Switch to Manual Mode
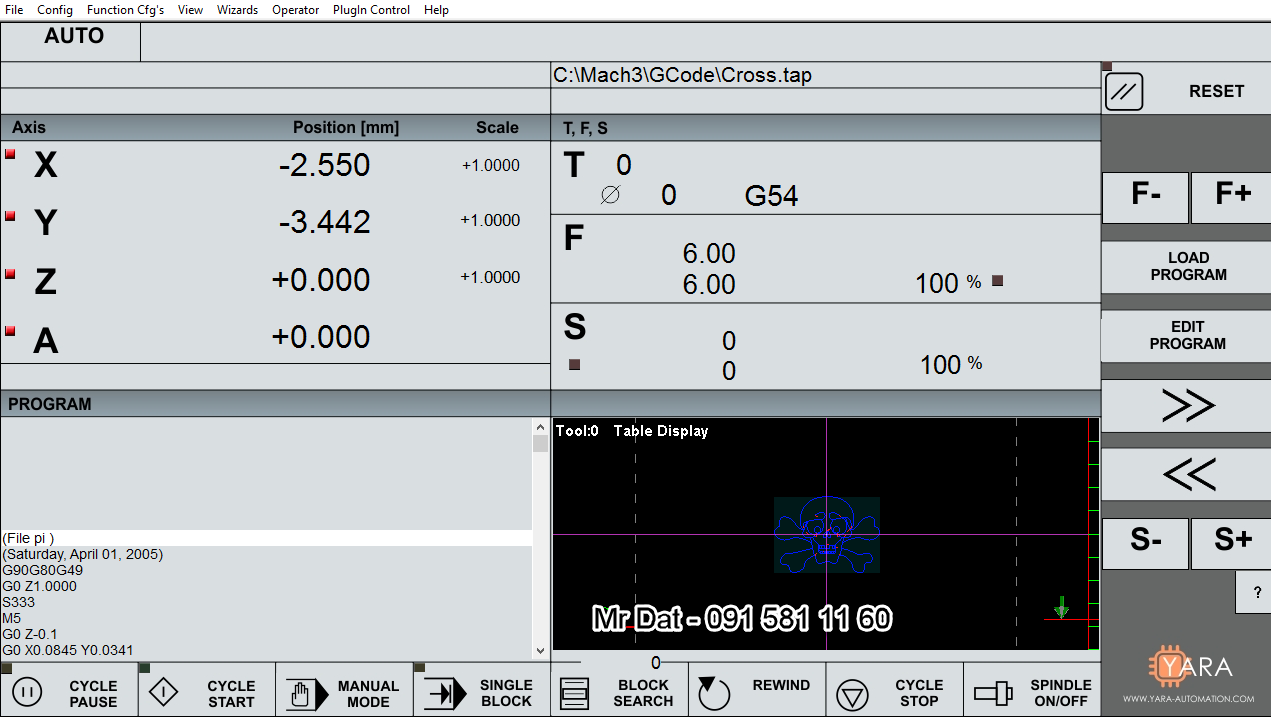The width and height of the screenshot is (1271, 717). tap(345, 692)
